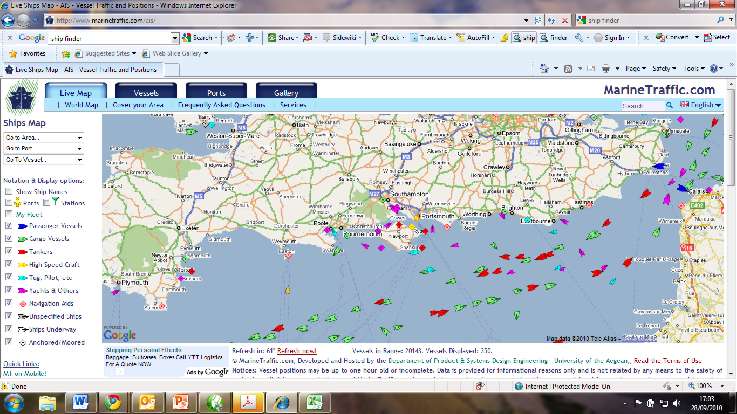Click the MarineTraffic ship logo icon
This screenshot has width=737, height=414.
[x=19, y=95]
